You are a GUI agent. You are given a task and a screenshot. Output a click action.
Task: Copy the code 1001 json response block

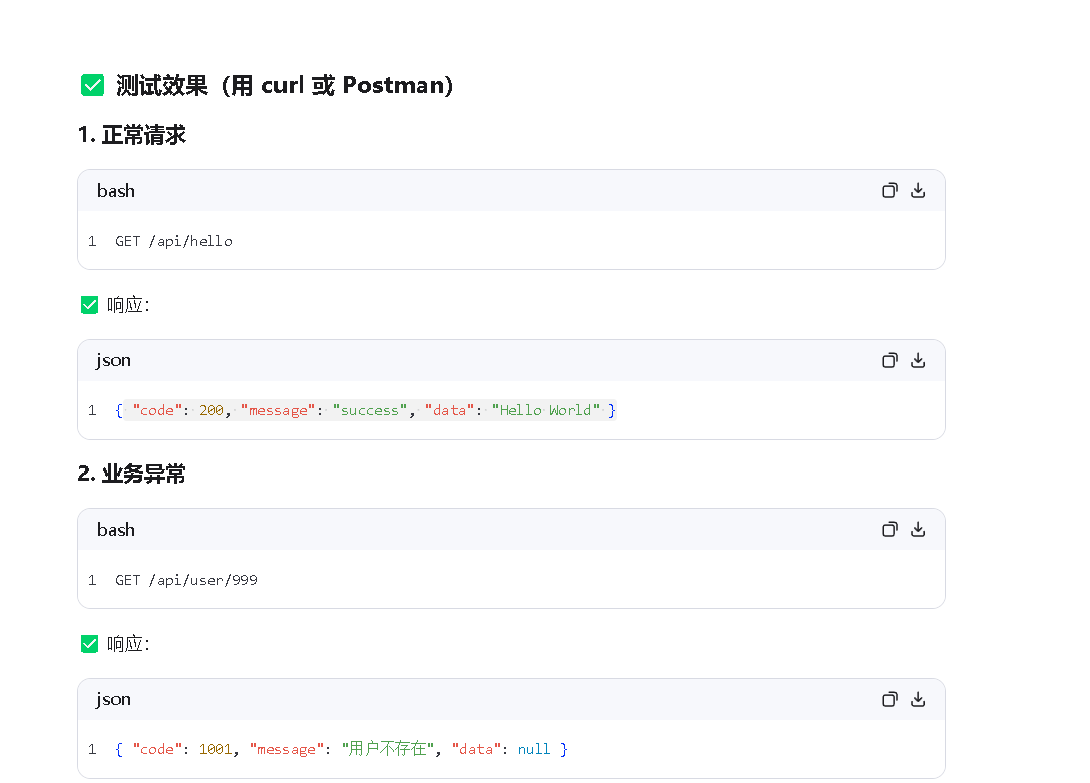click(x=890, y=700)
